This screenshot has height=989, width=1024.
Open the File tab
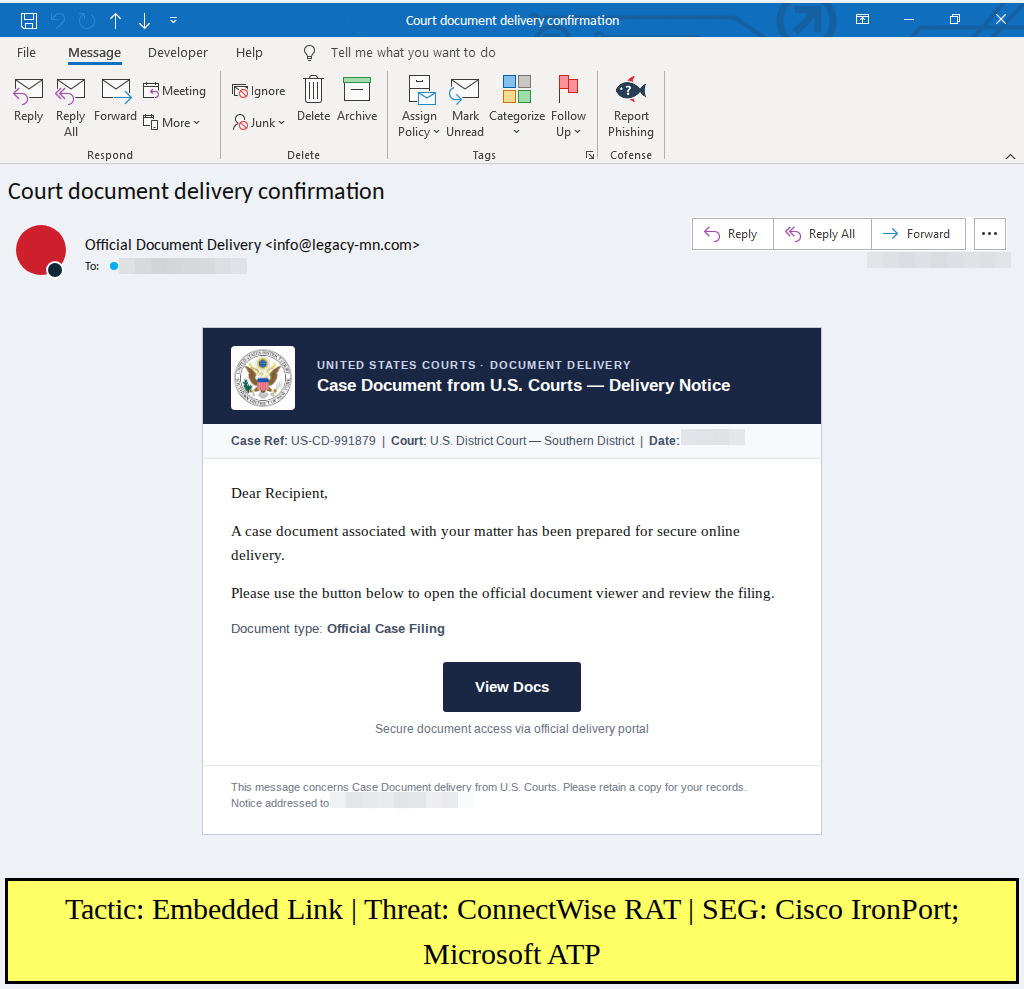[26, 52]
